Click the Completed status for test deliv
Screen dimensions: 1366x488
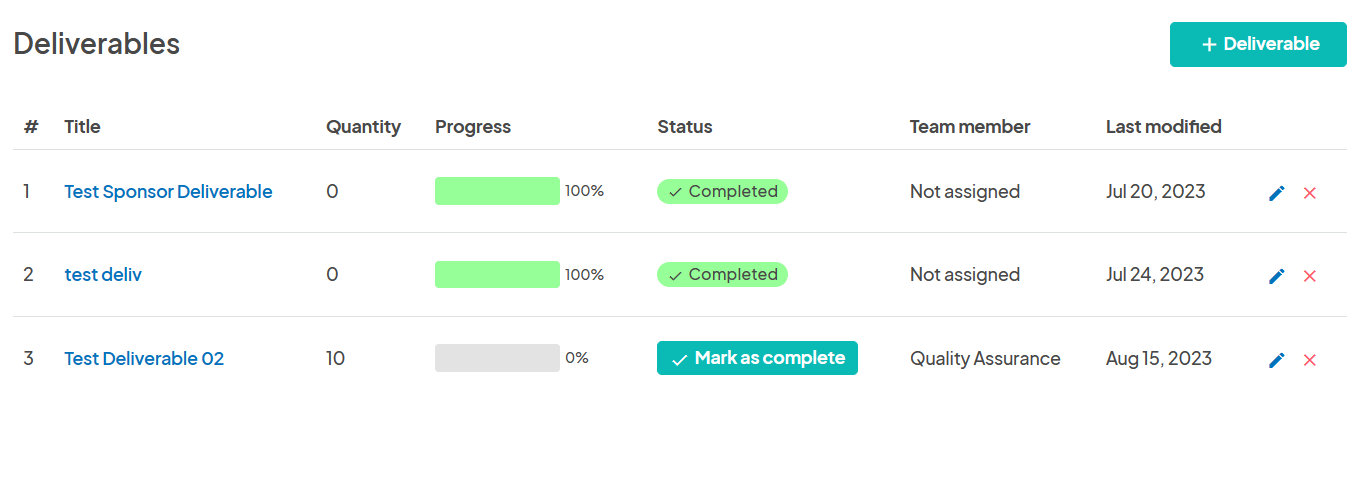[x=722, y=274]
